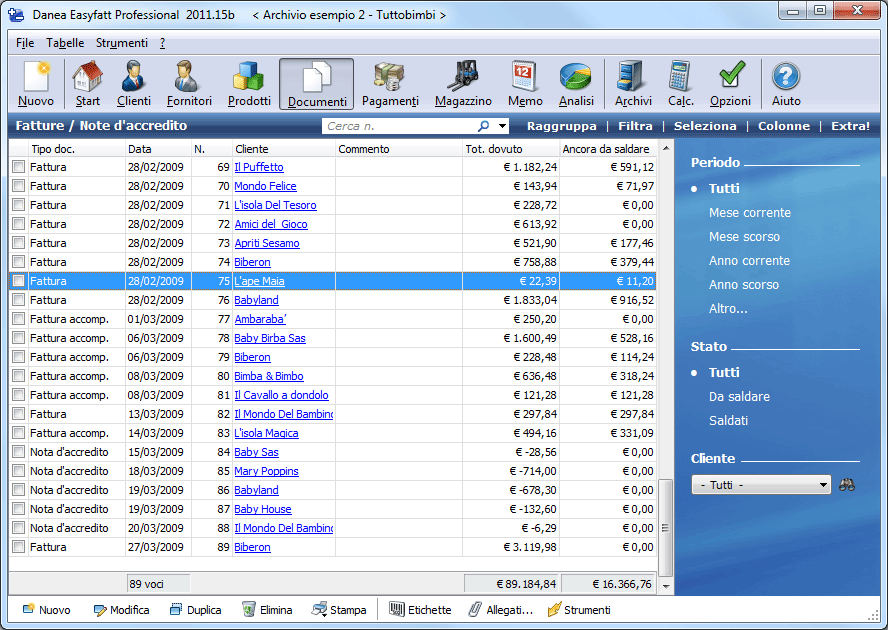Check the box for invoice 78 Baby Birba Sas
Screen dimensions: 888x630
[19, 338]
